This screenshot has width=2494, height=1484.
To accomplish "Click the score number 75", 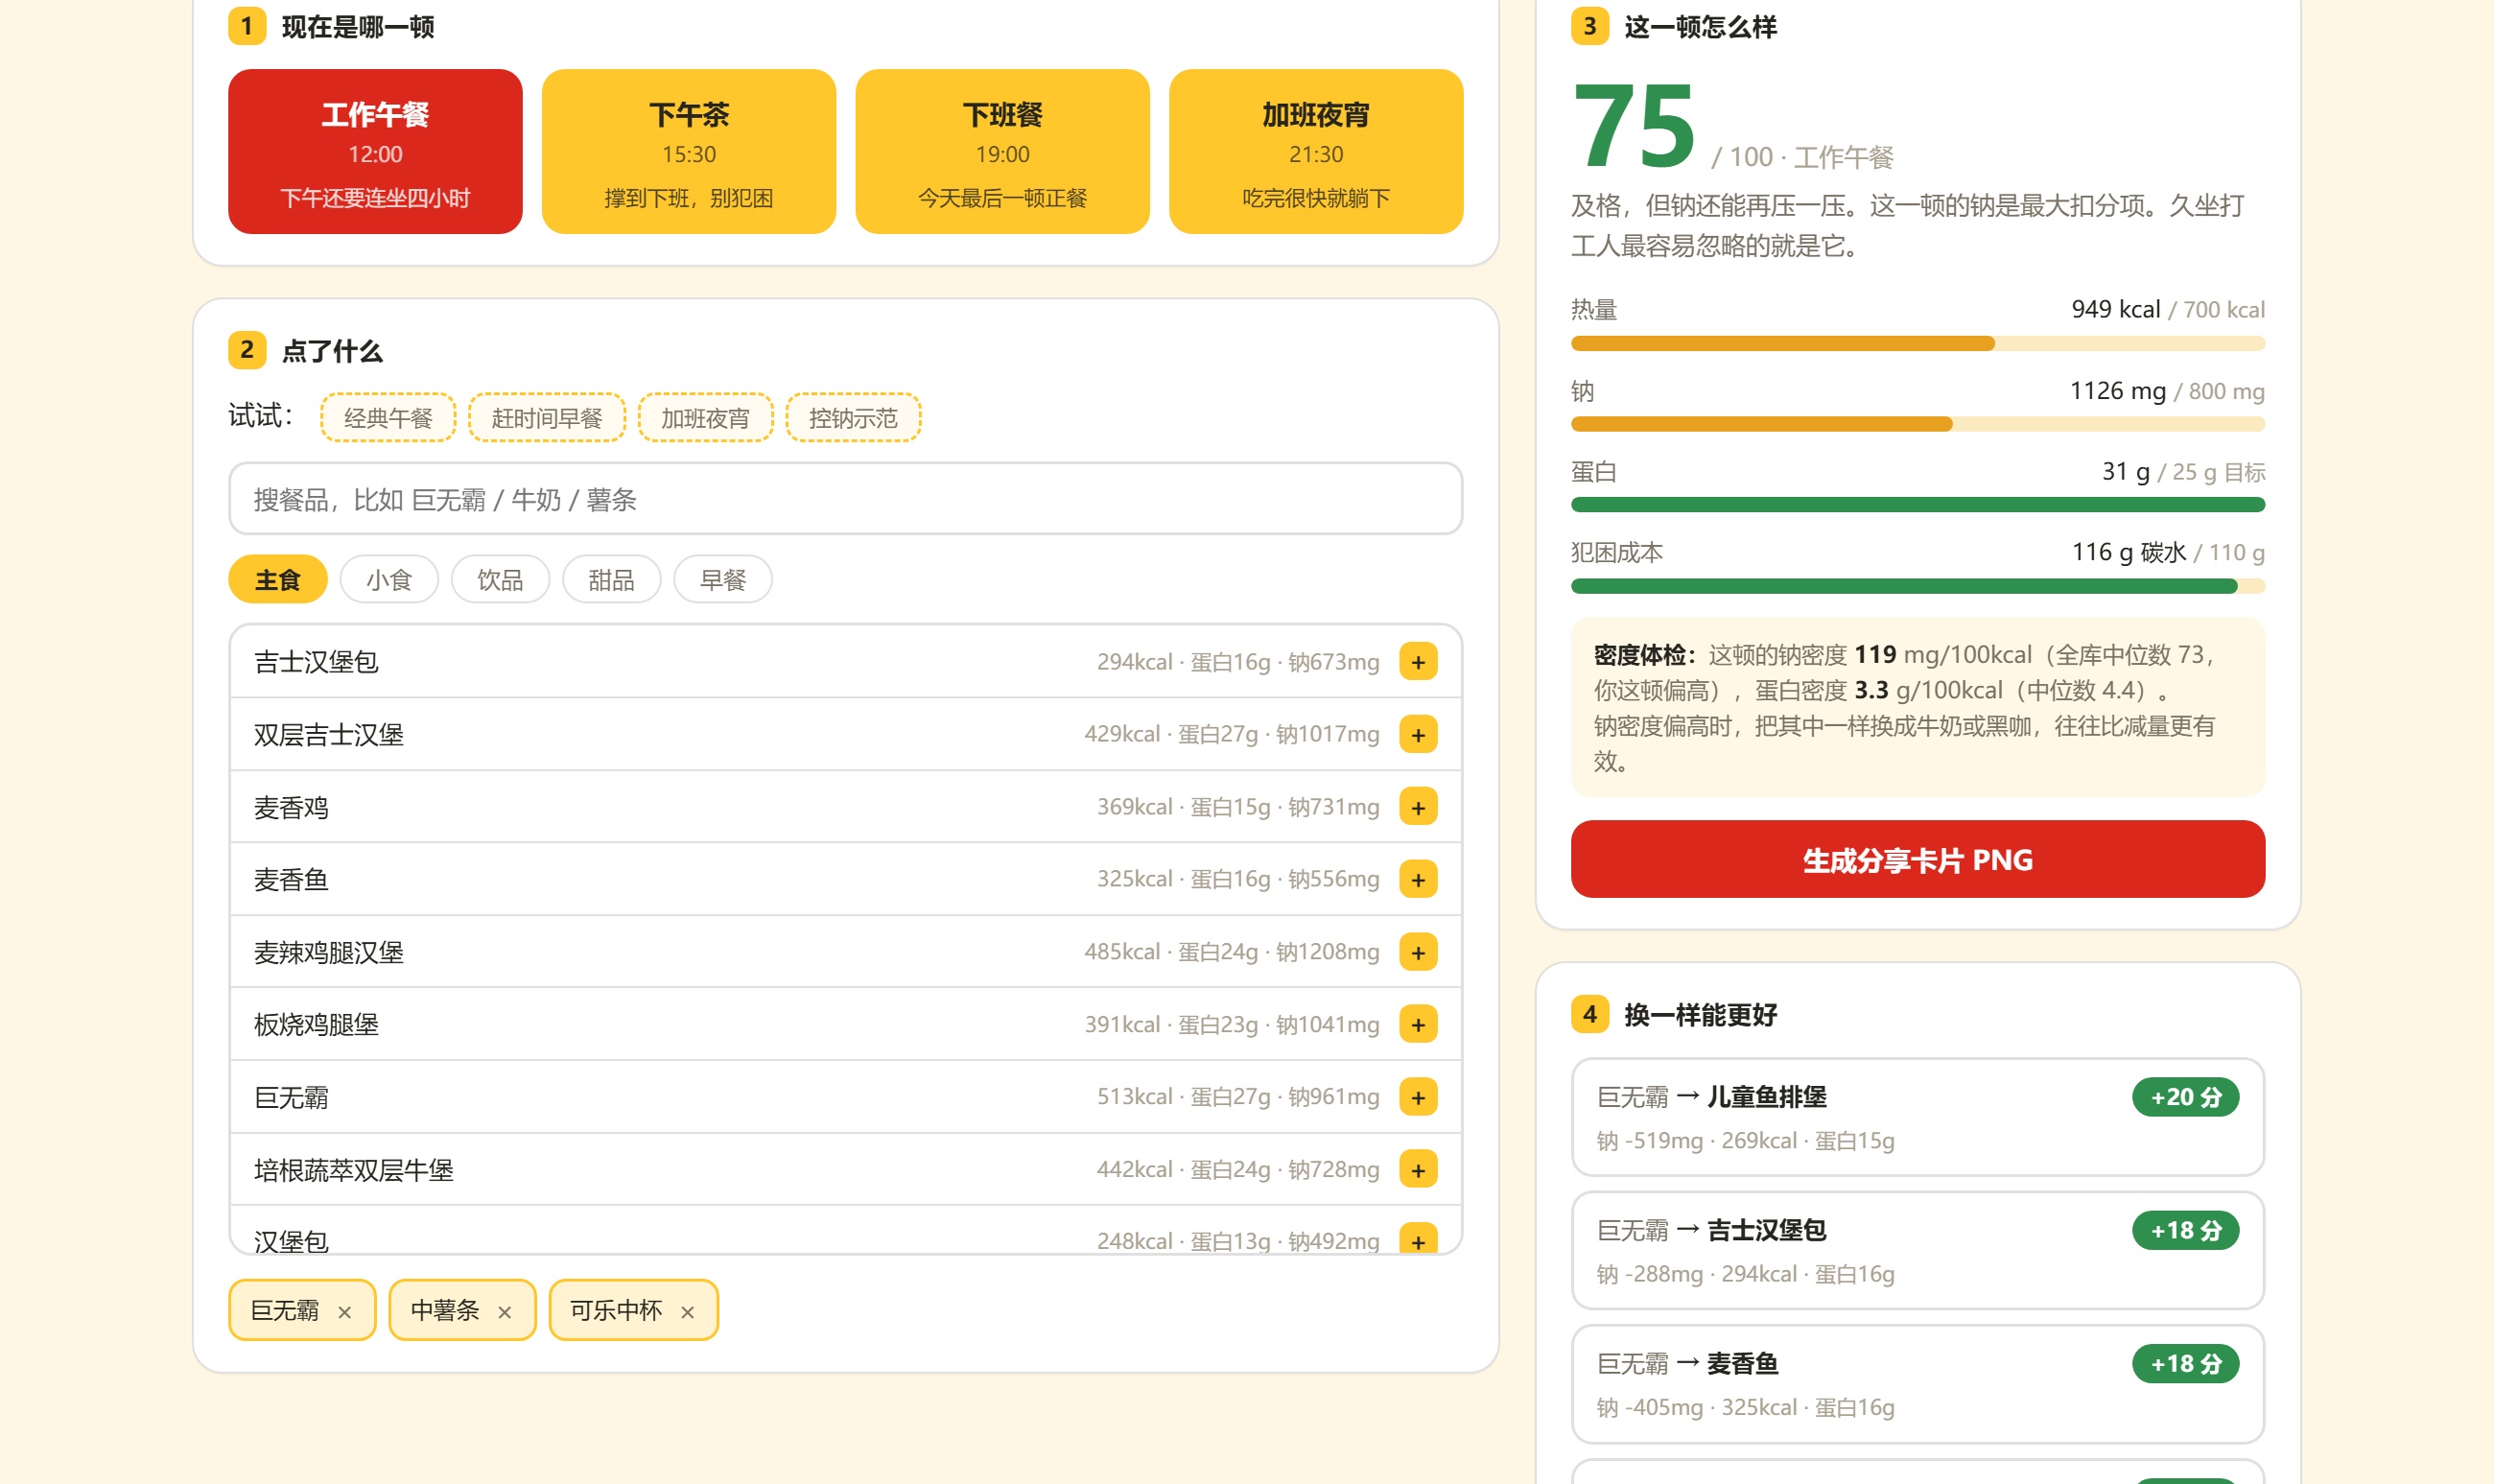I will click(x=1634, y=127).
